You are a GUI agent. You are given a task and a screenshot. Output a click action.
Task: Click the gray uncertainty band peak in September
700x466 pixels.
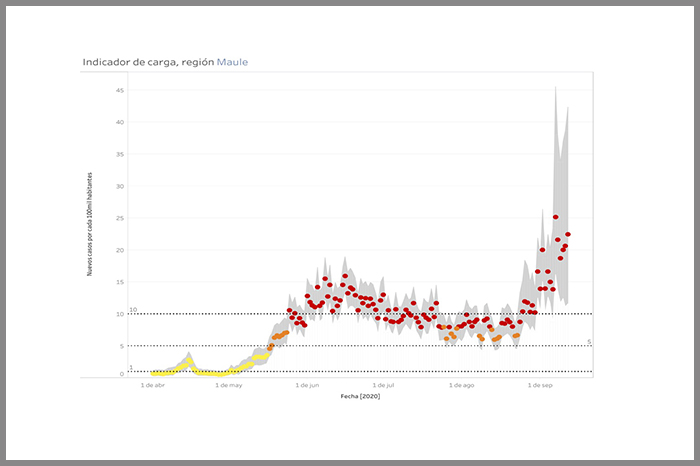click(556, 88)
